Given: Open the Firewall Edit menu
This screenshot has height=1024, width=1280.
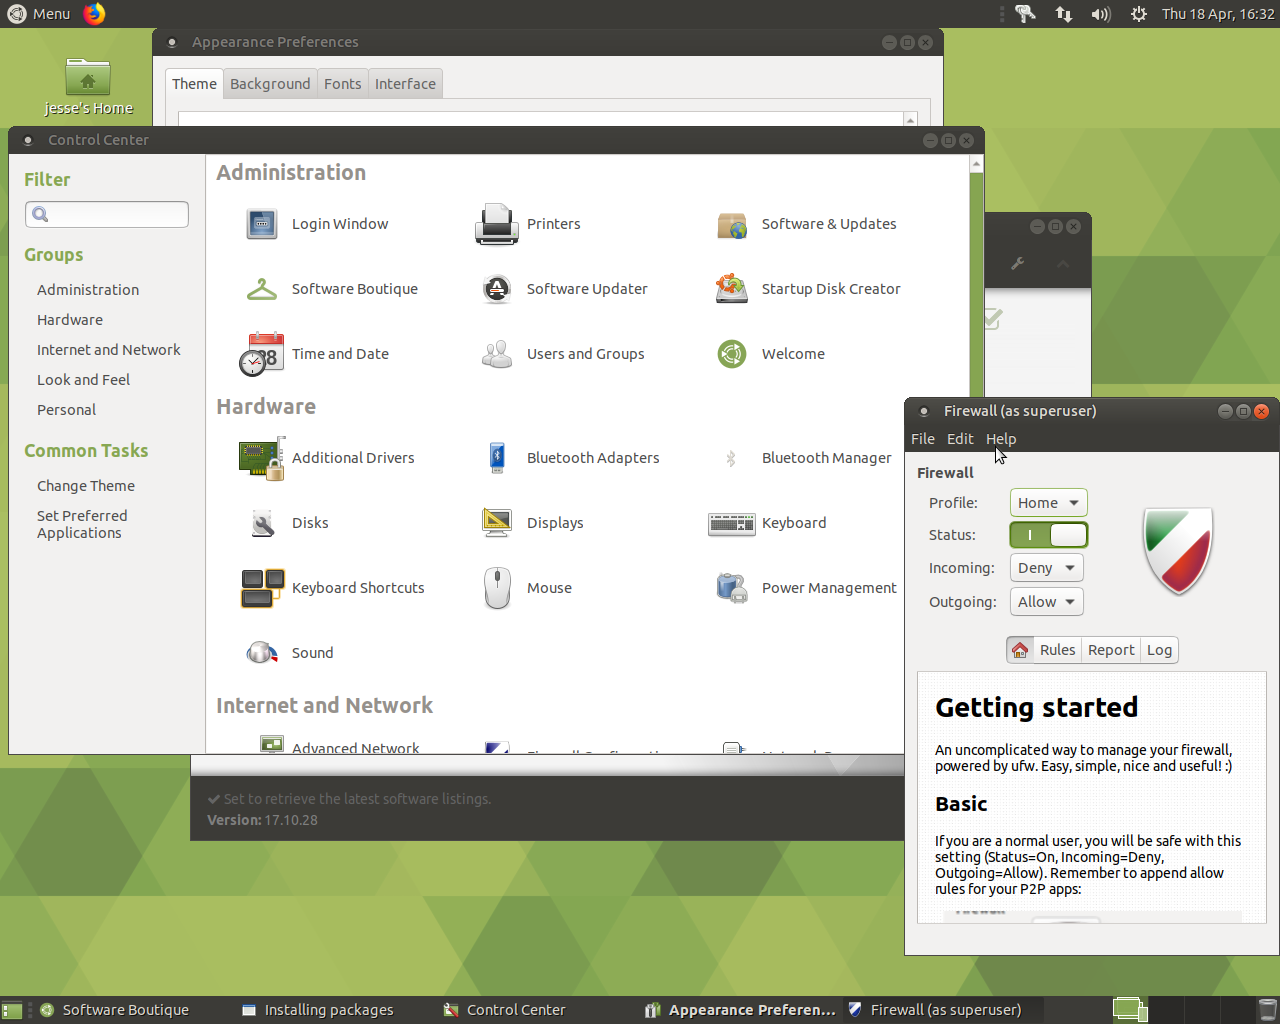Looking at the screenshot, I should [x=960, y=439].
